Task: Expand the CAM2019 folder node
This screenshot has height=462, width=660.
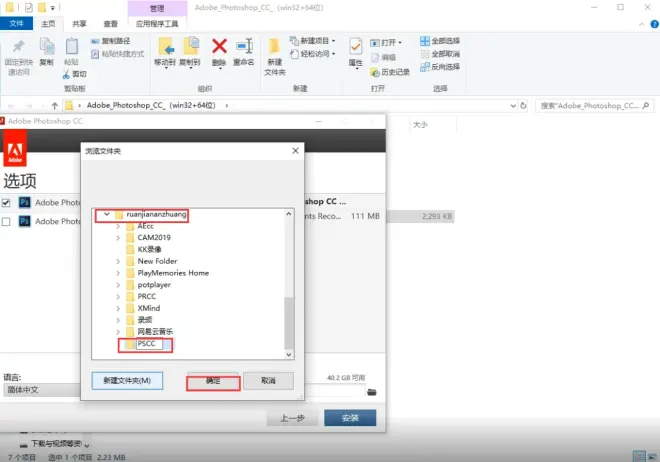Action: coord(118,238)
